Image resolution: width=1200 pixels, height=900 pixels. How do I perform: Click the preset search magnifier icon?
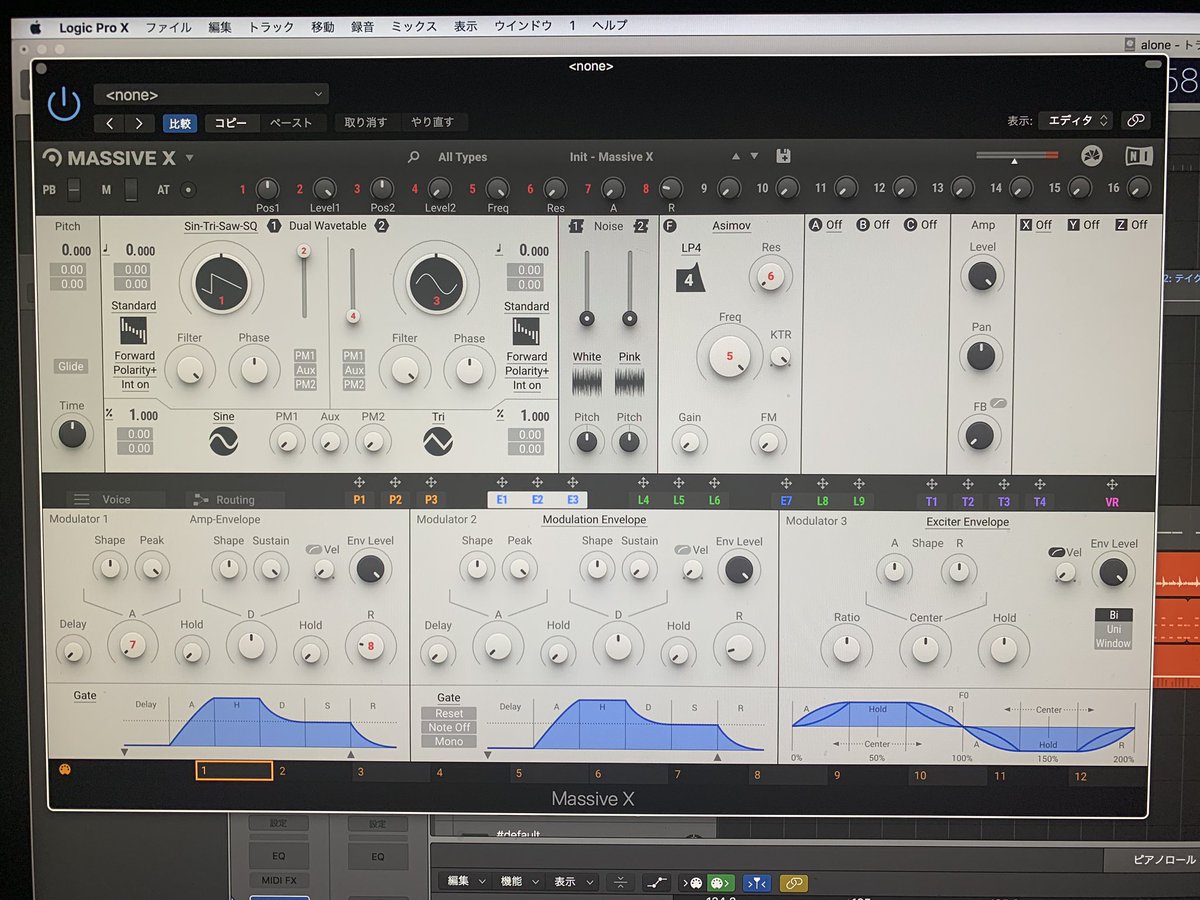tap(413, 157)
